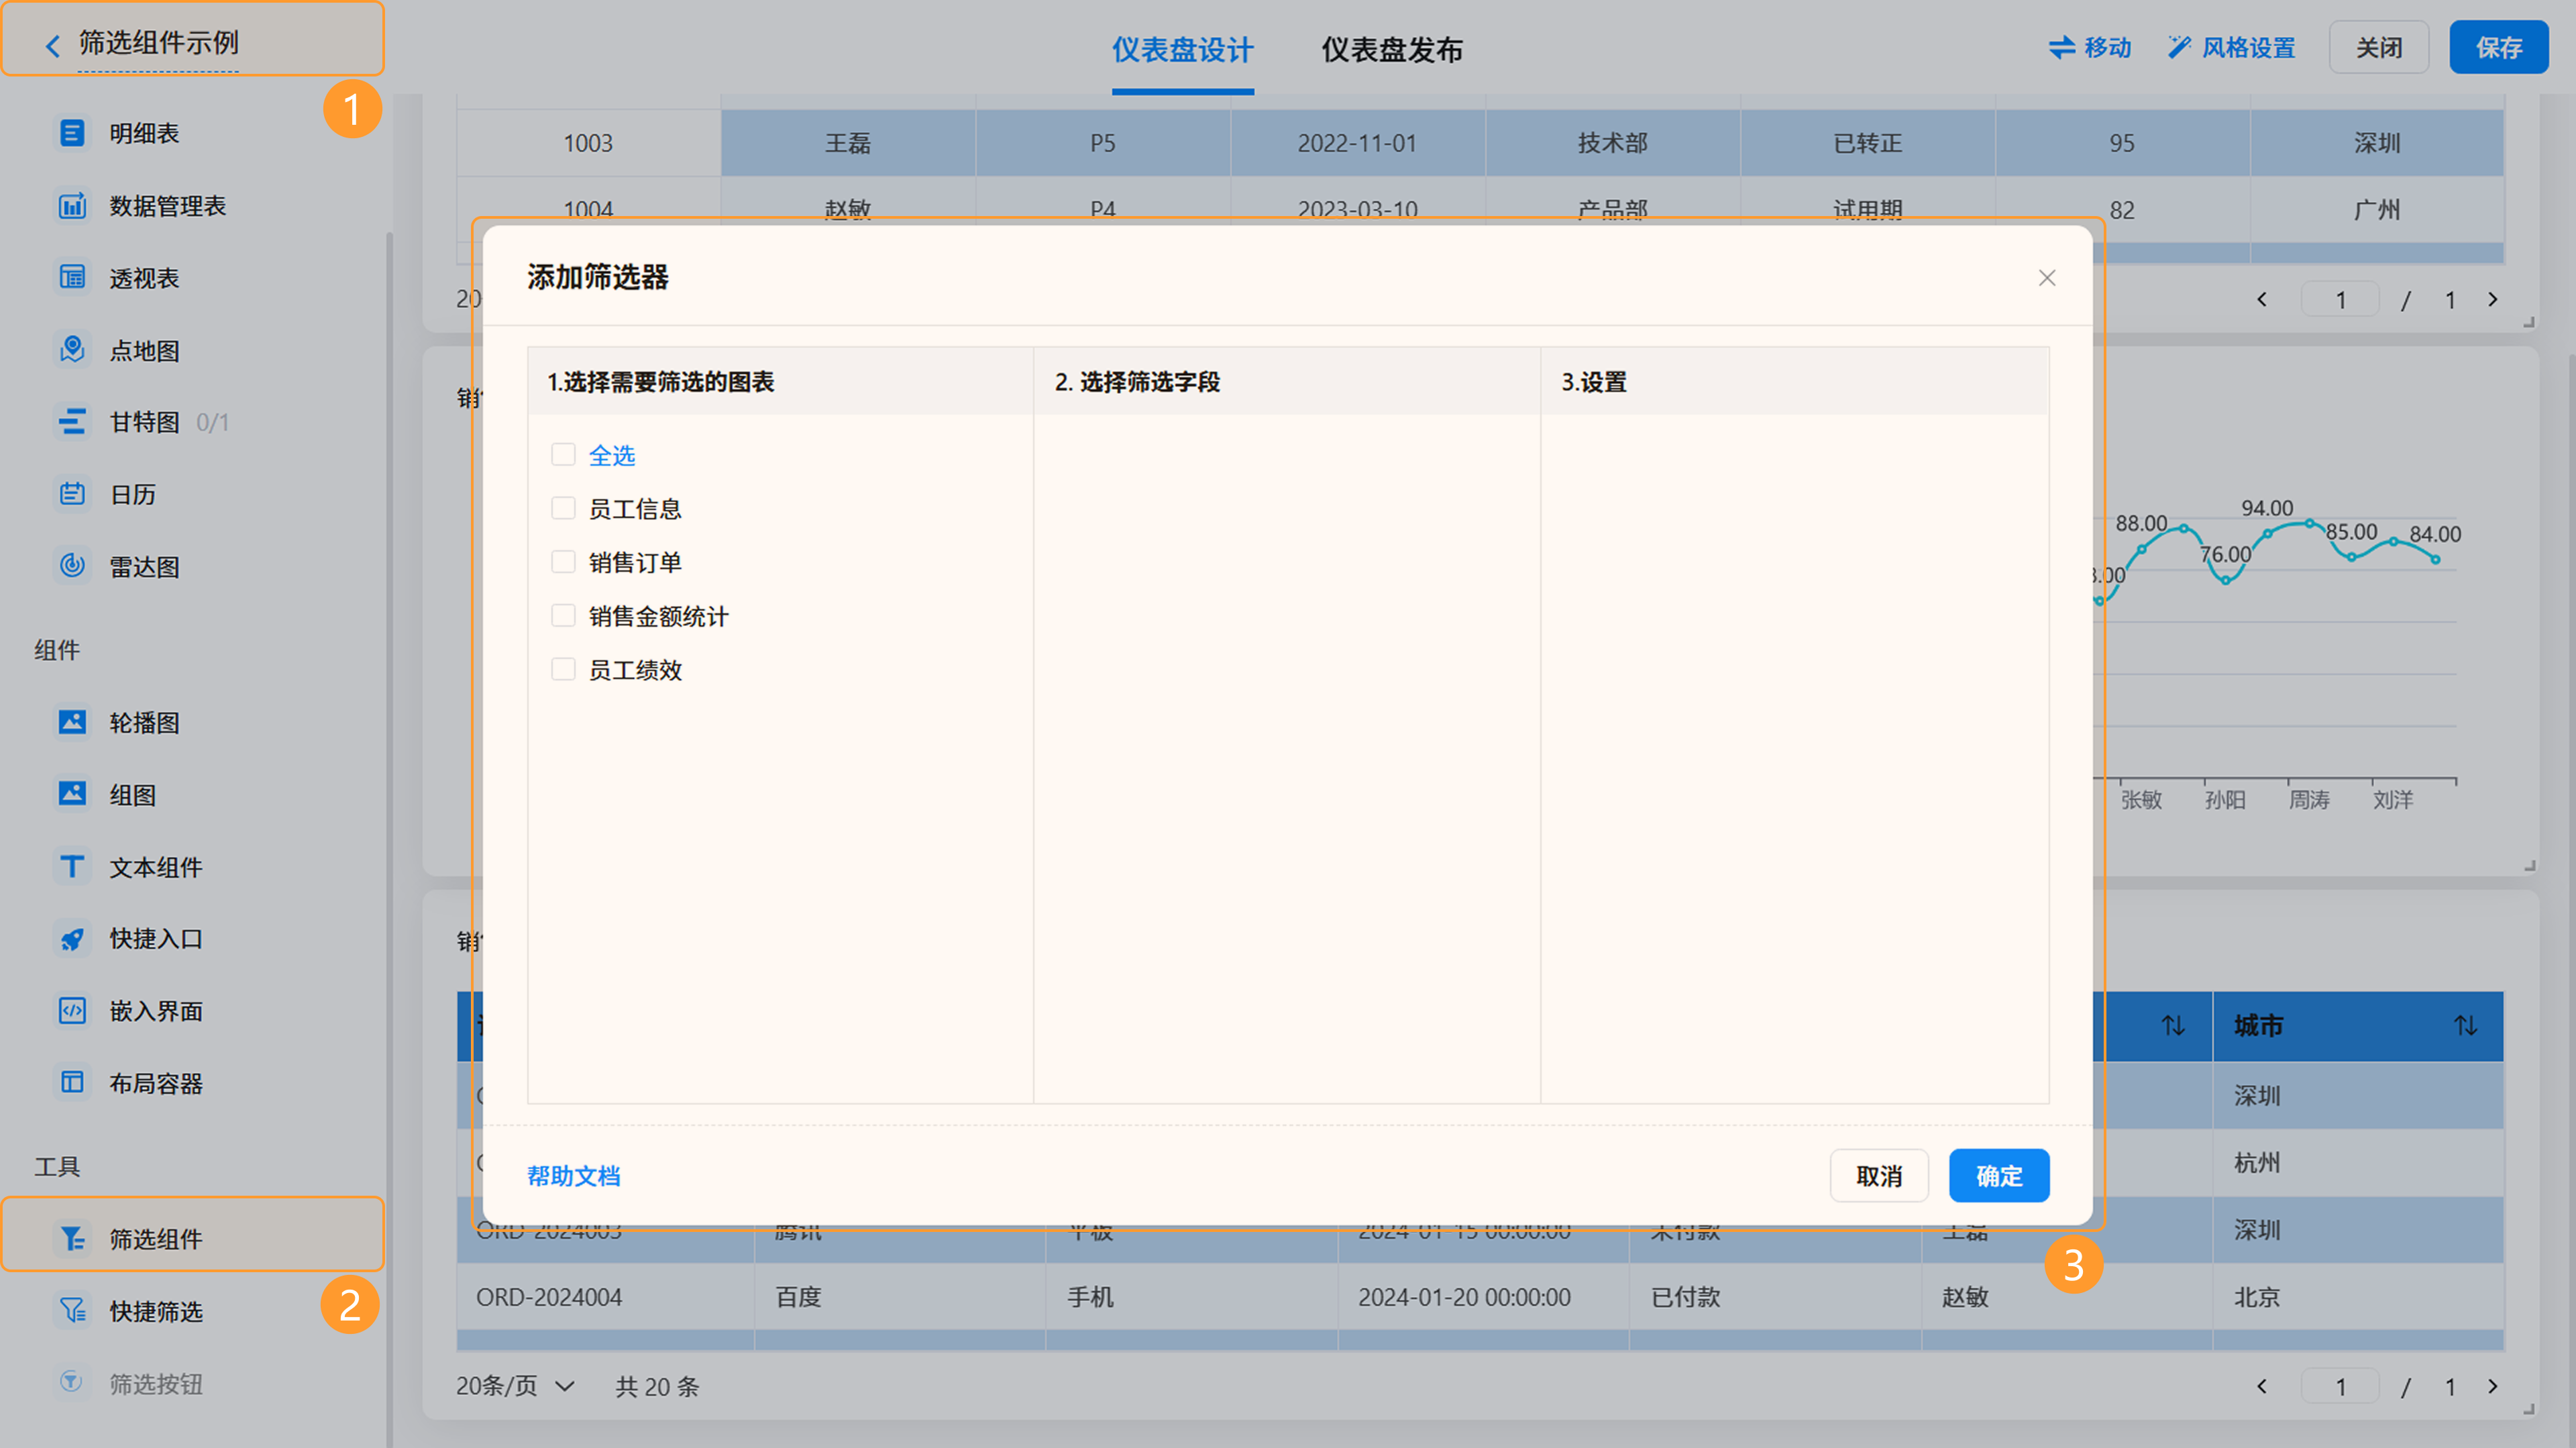
Task: Go to next page in the top table pagination
Action: [2493, 300]
